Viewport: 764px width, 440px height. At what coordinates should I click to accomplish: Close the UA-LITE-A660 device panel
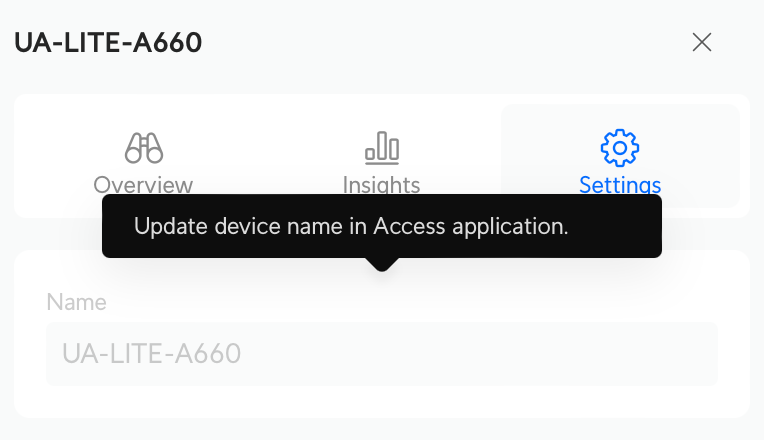click(702, 42)
